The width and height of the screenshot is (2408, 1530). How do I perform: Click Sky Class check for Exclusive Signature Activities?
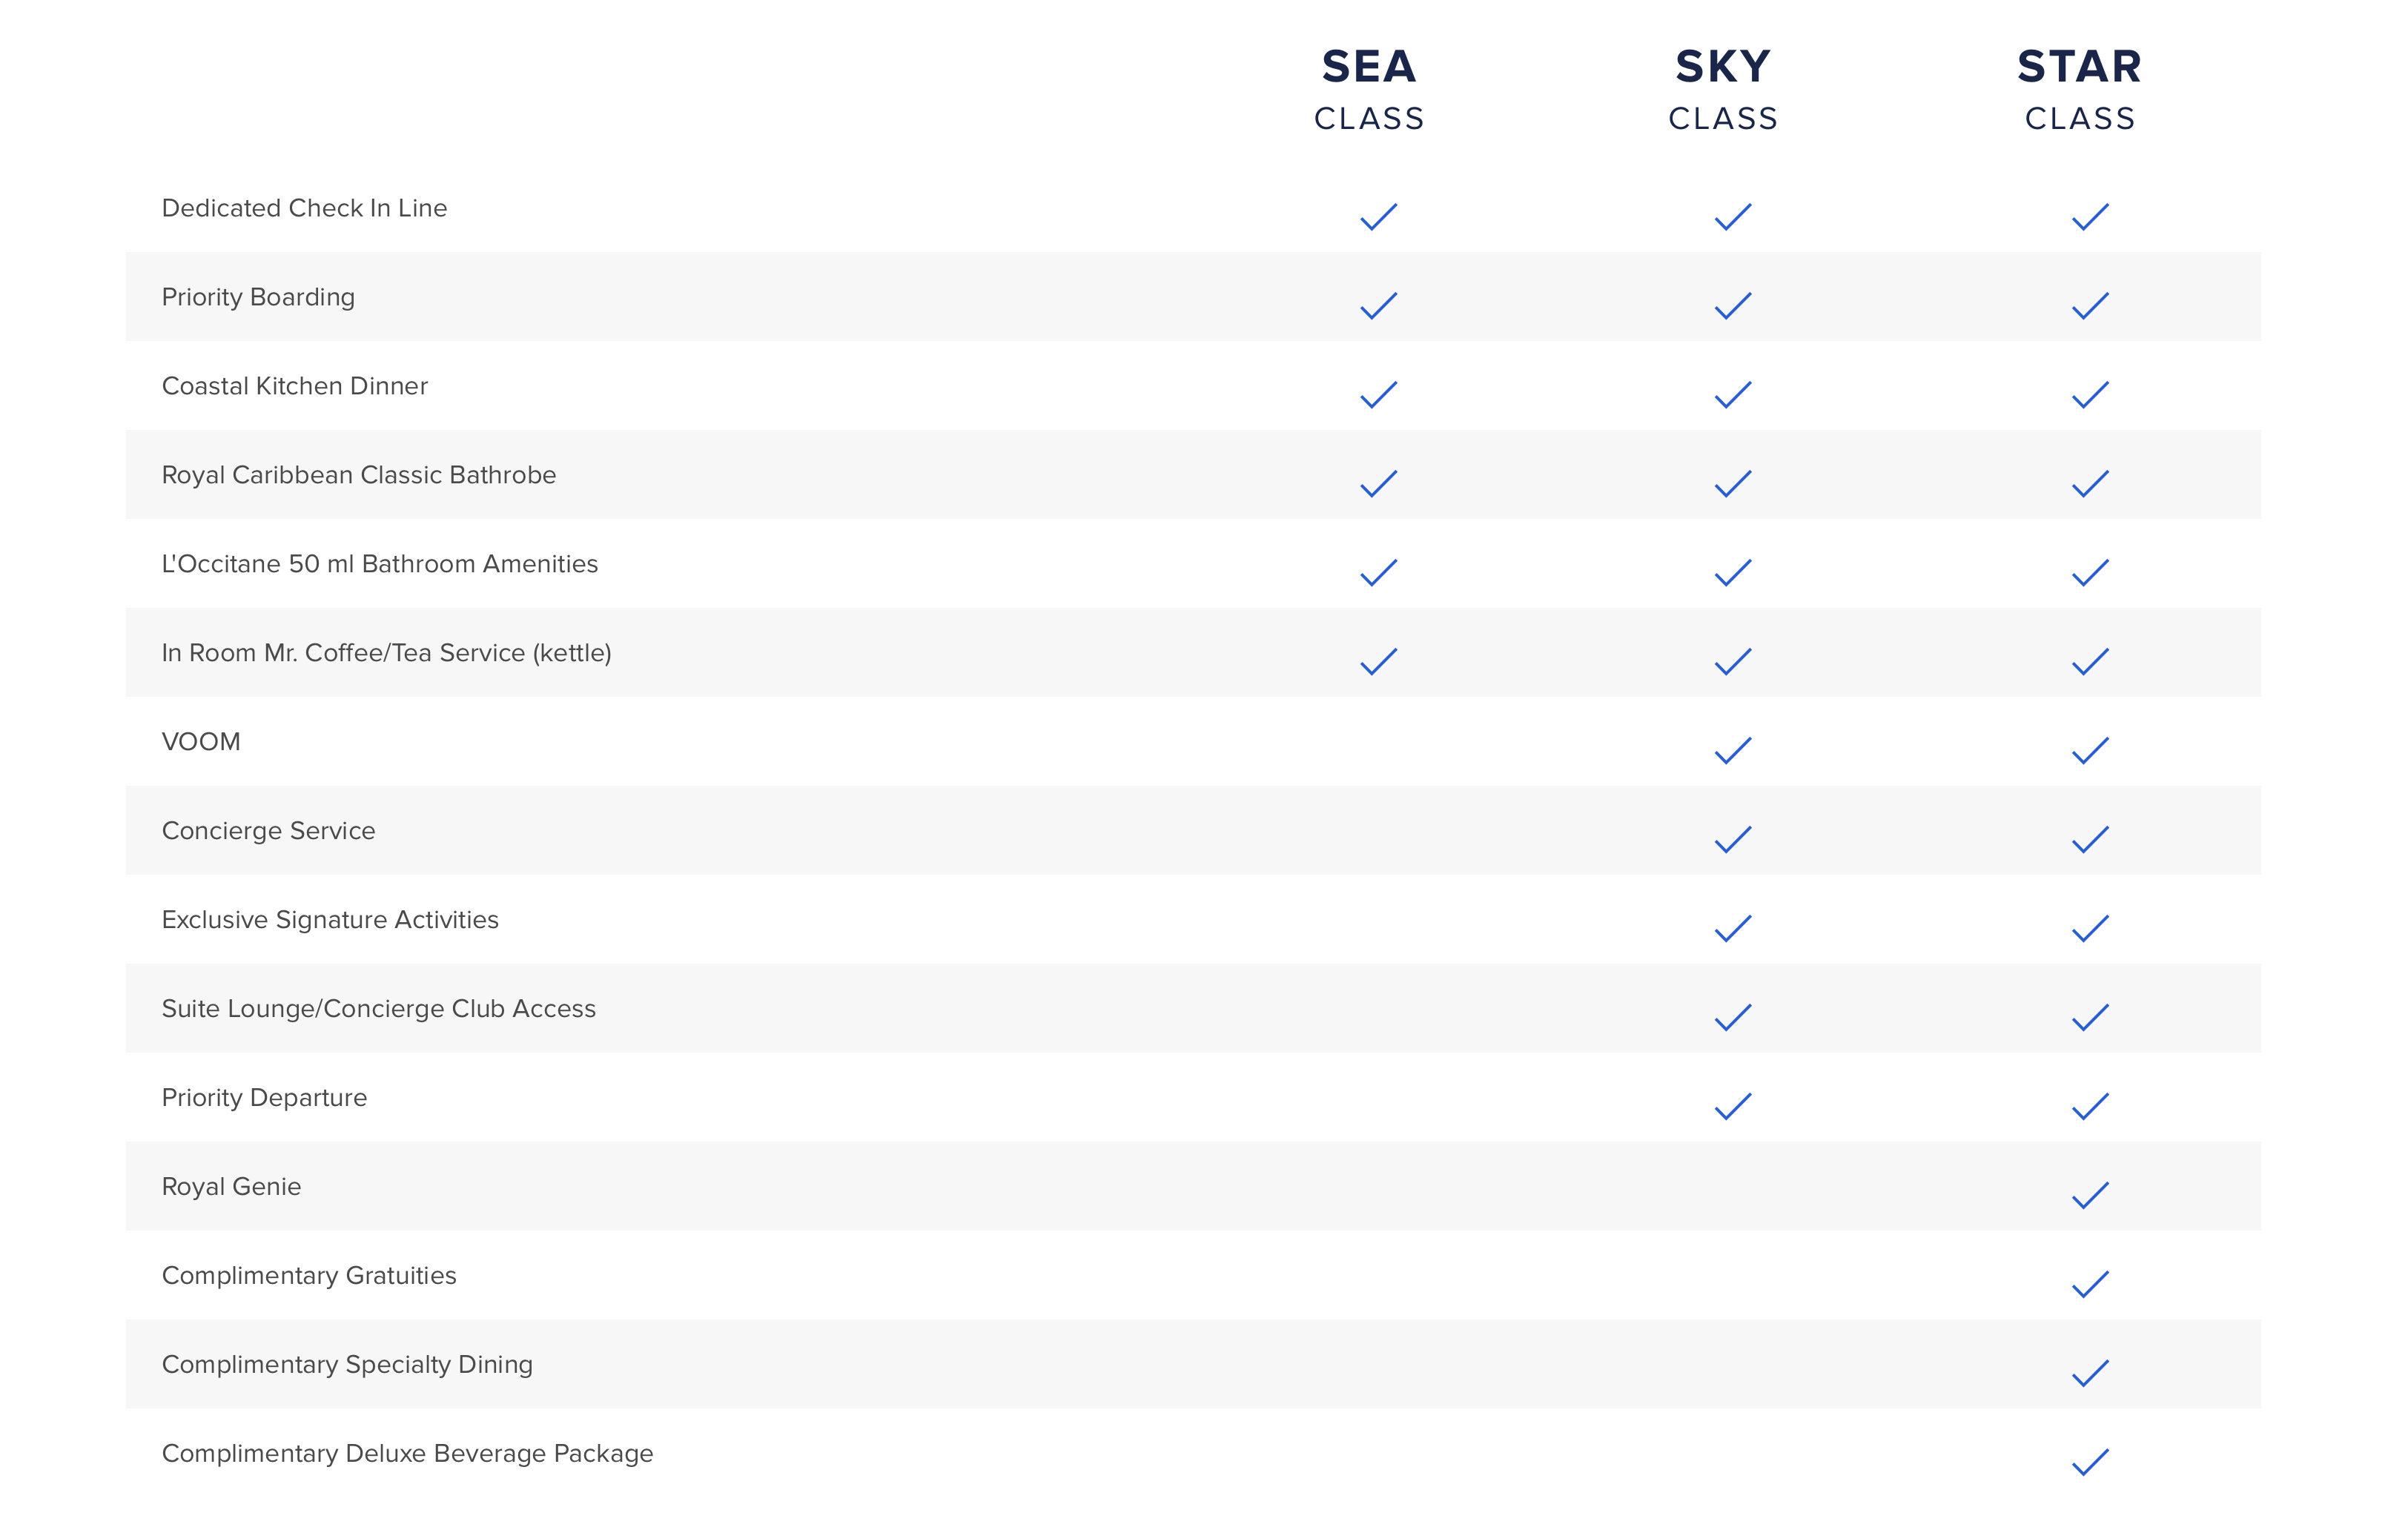coord(1733,929)
